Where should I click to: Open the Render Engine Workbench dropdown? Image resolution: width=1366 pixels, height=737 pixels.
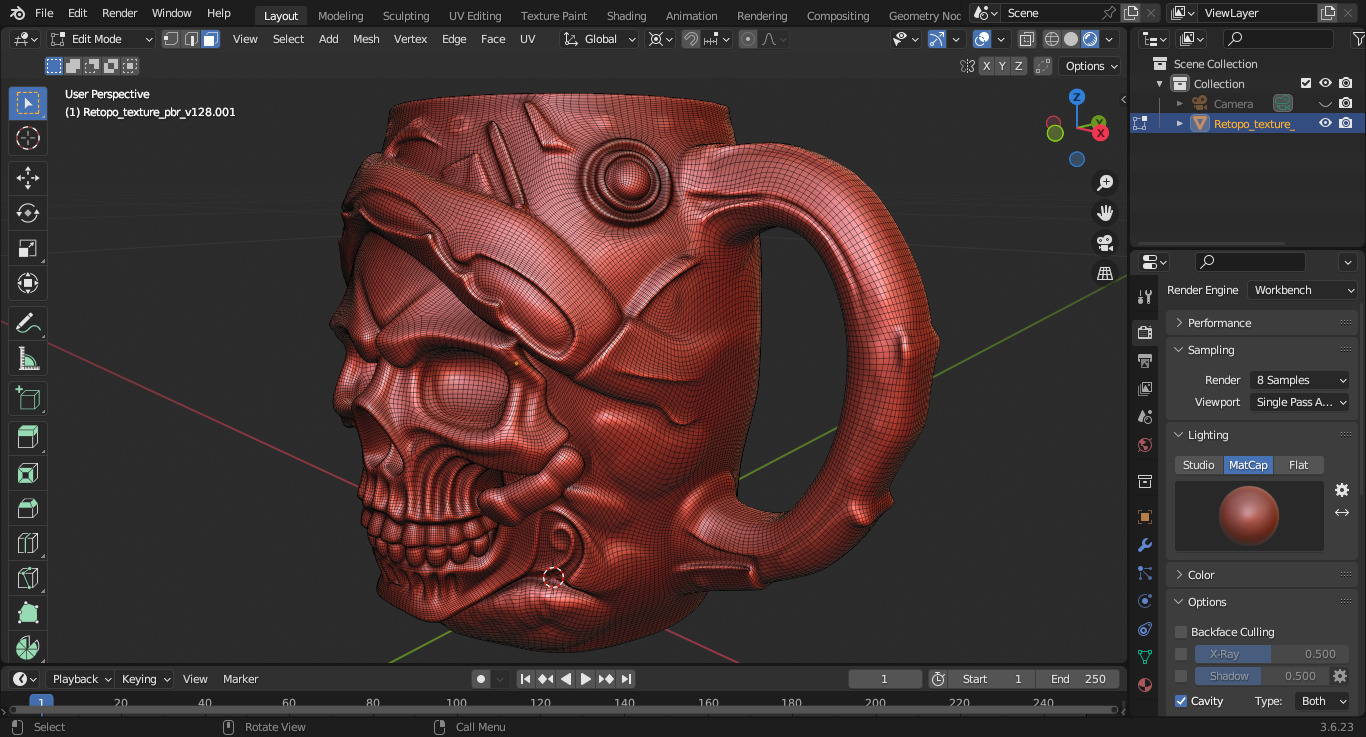(x=1303, y=290)
